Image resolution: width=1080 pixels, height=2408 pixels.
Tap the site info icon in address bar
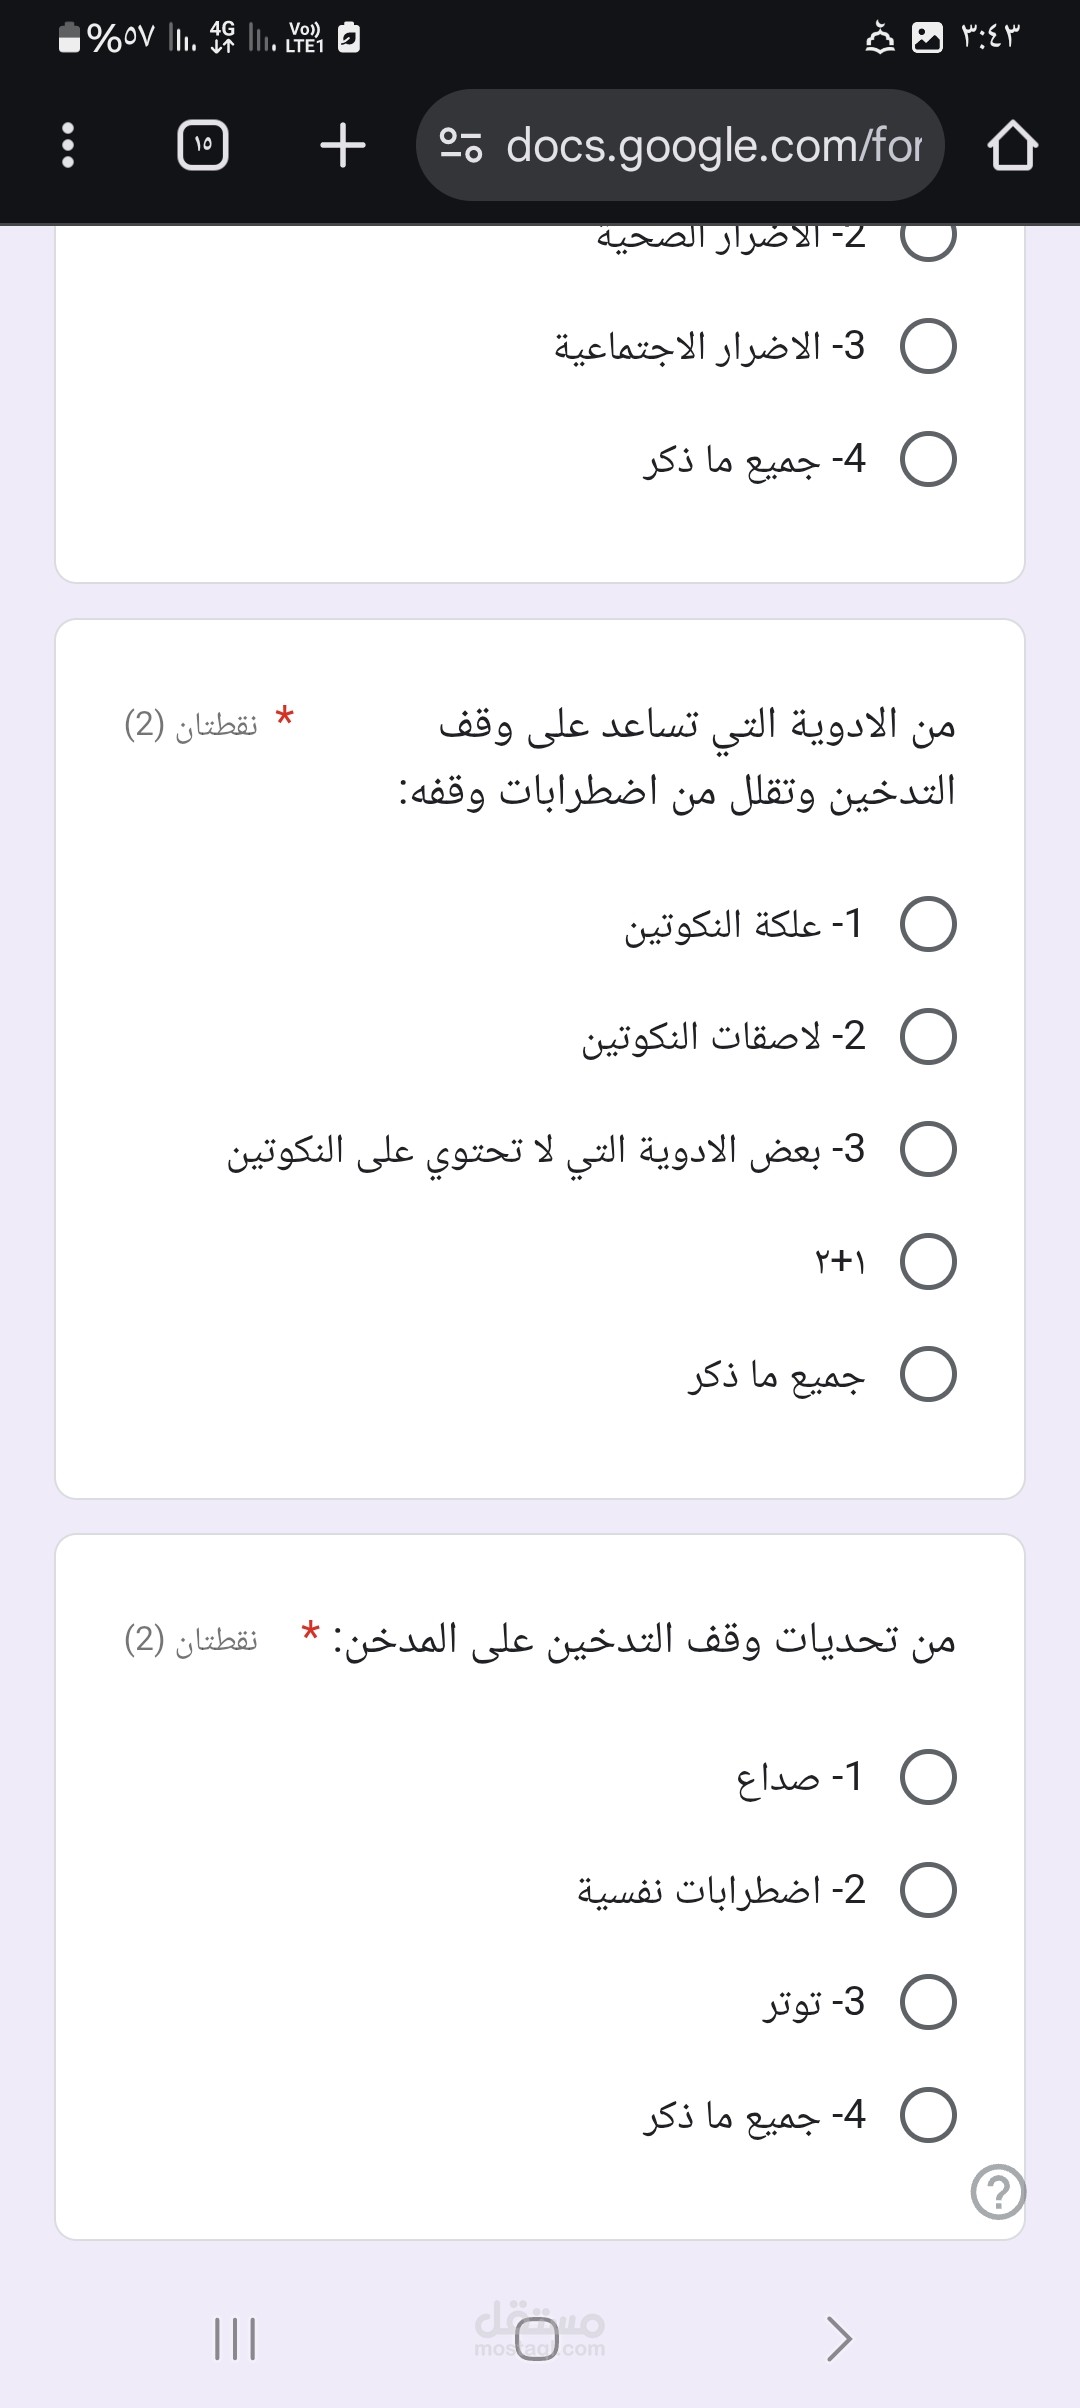[x=461, y=146]
